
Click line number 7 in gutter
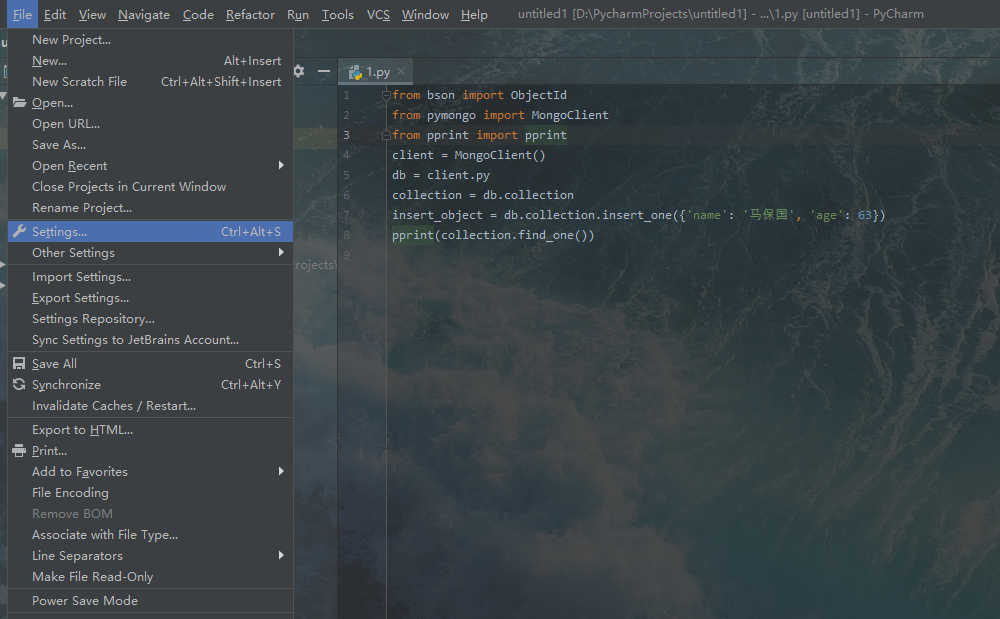pyautogui.click(x=346, y=215)
